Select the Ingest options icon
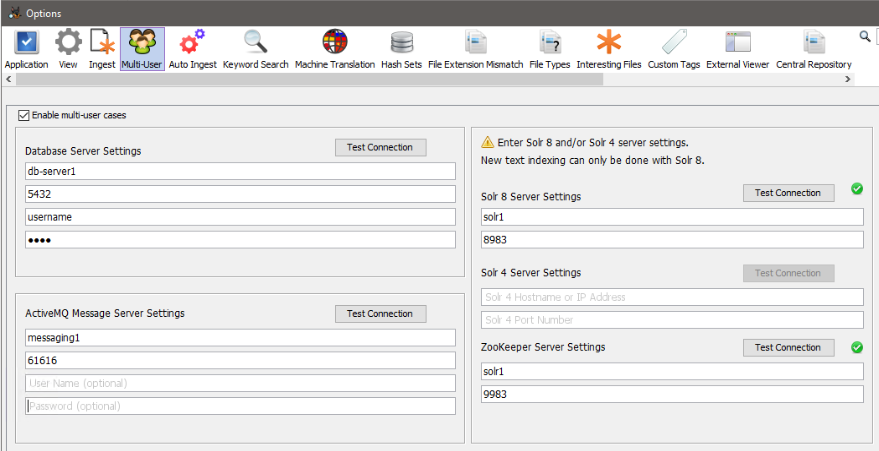The image size is (879, 451). [102, 49]
